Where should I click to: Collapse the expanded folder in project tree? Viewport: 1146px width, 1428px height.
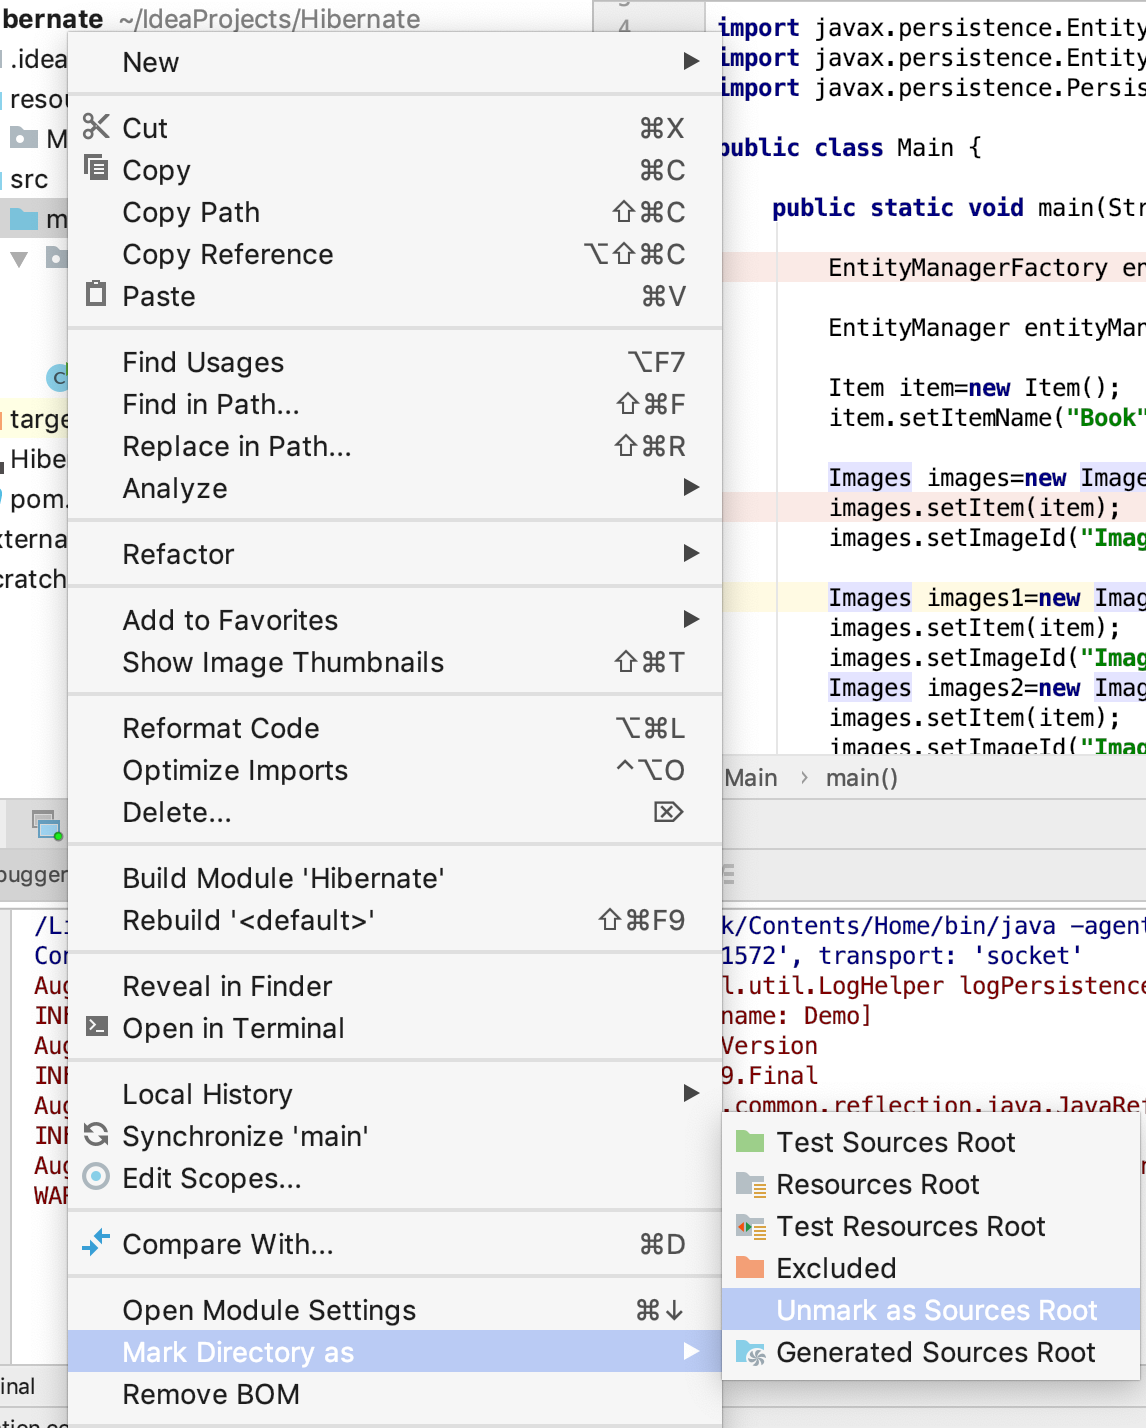tap(19, 259)
